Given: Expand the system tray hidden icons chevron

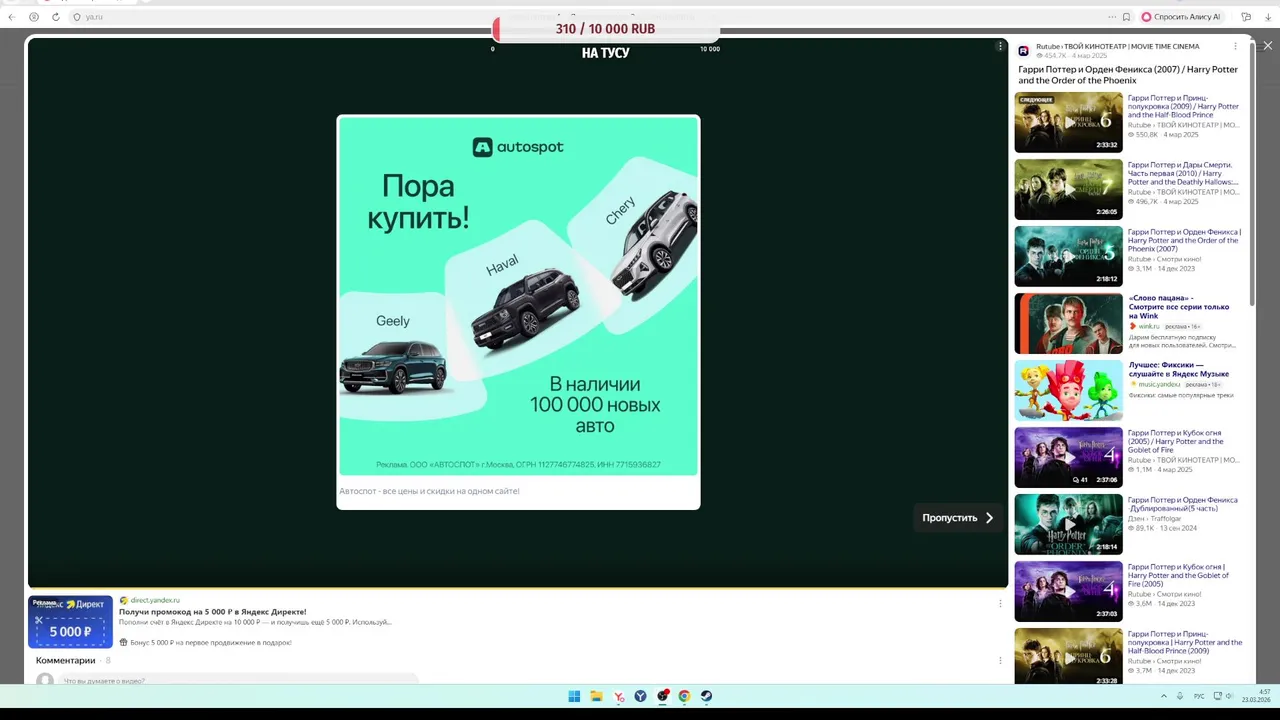Looking at the screenshot, I should (1163, 696).
